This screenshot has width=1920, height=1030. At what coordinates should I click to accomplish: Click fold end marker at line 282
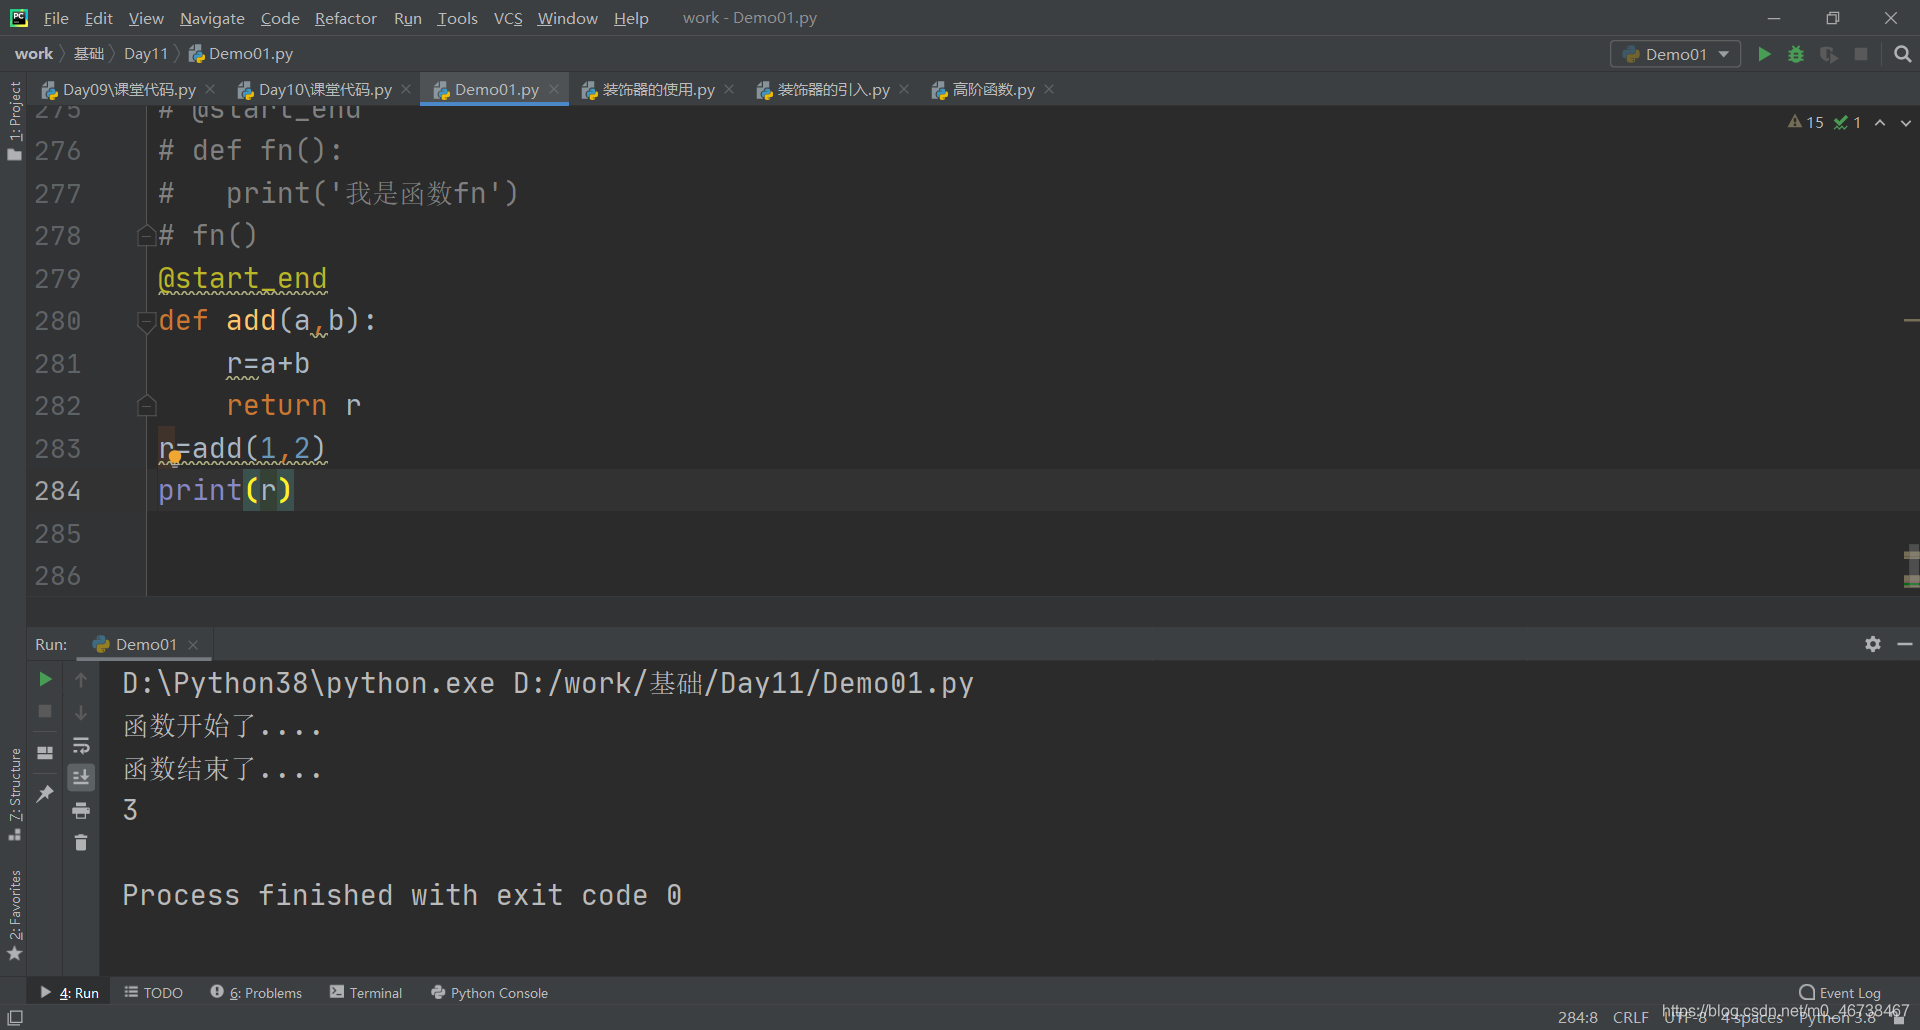(x=146, y=405)
